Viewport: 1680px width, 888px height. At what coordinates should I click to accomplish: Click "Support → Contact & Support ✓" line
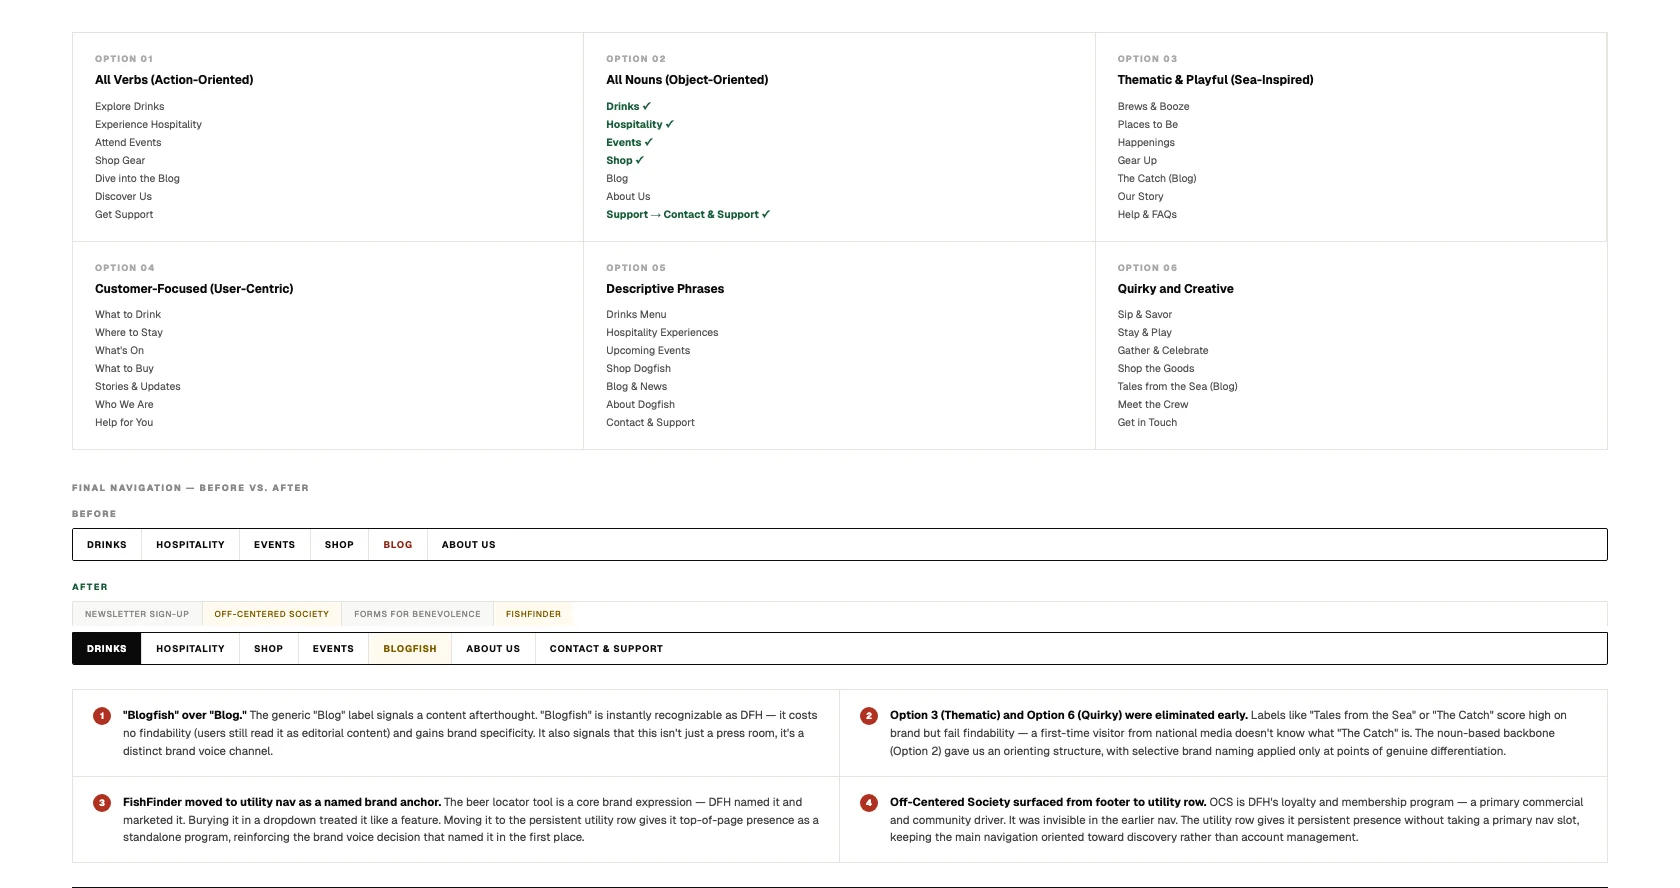coord(688,215)
